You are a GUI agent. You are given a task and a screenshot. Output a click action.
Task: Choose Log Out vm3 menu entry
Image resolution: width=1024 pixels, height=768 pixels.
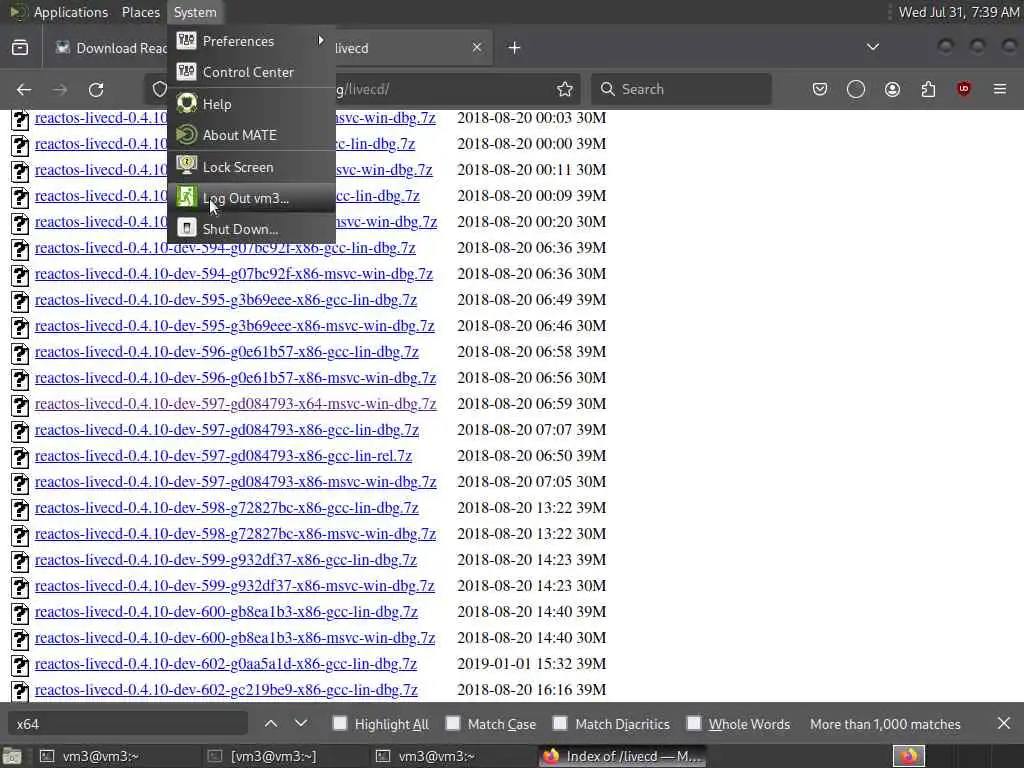pos(251,198)
